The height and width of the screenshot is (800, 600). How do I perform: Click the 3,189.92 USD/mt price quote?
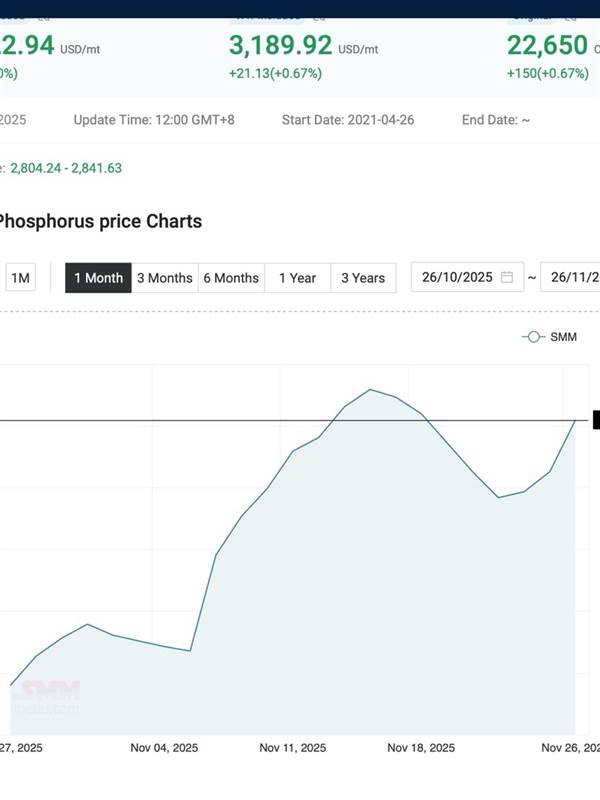[x=280, y=46]
